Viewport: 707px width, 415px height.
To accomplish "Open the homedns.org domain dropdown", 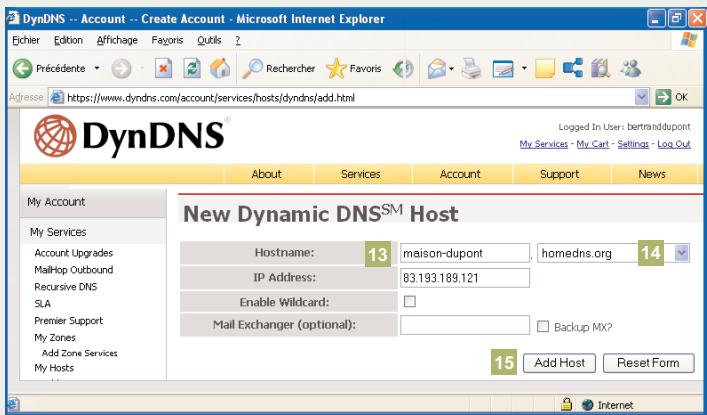I will point(613,253).
